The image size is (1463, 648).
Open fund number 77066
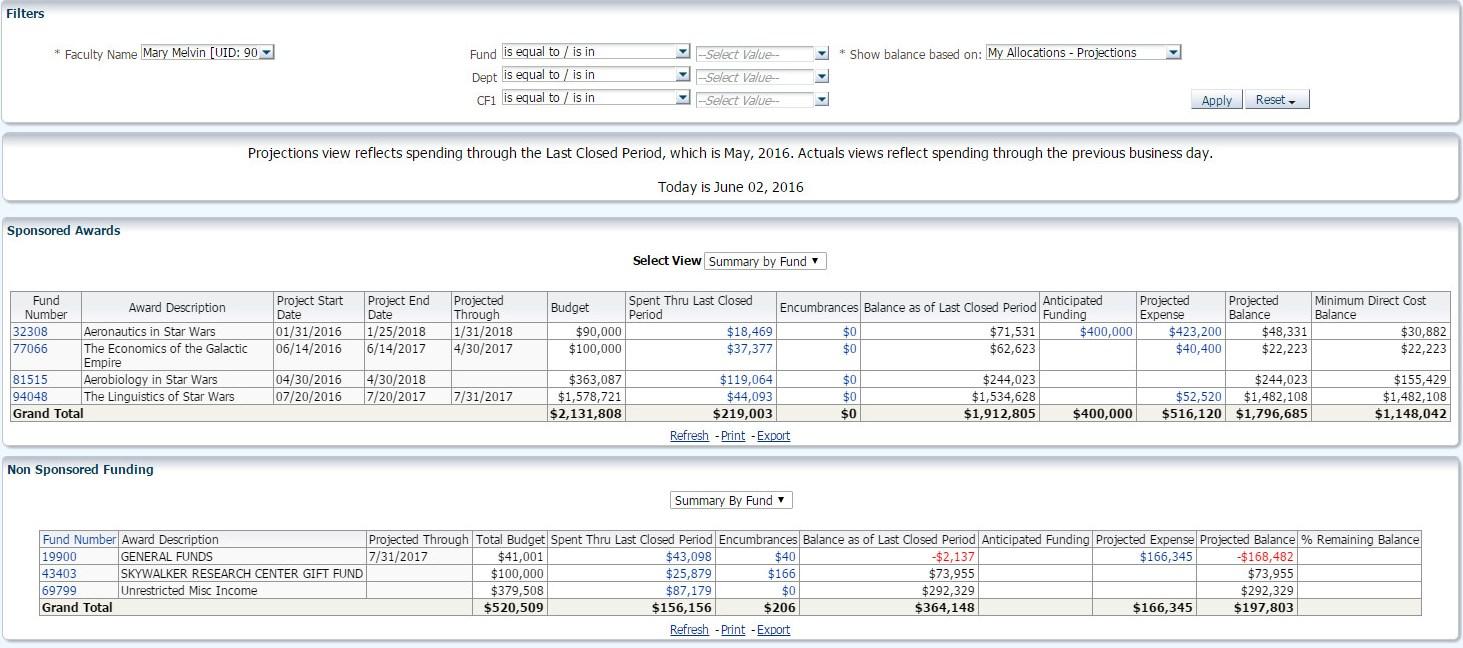pos(30,349)
